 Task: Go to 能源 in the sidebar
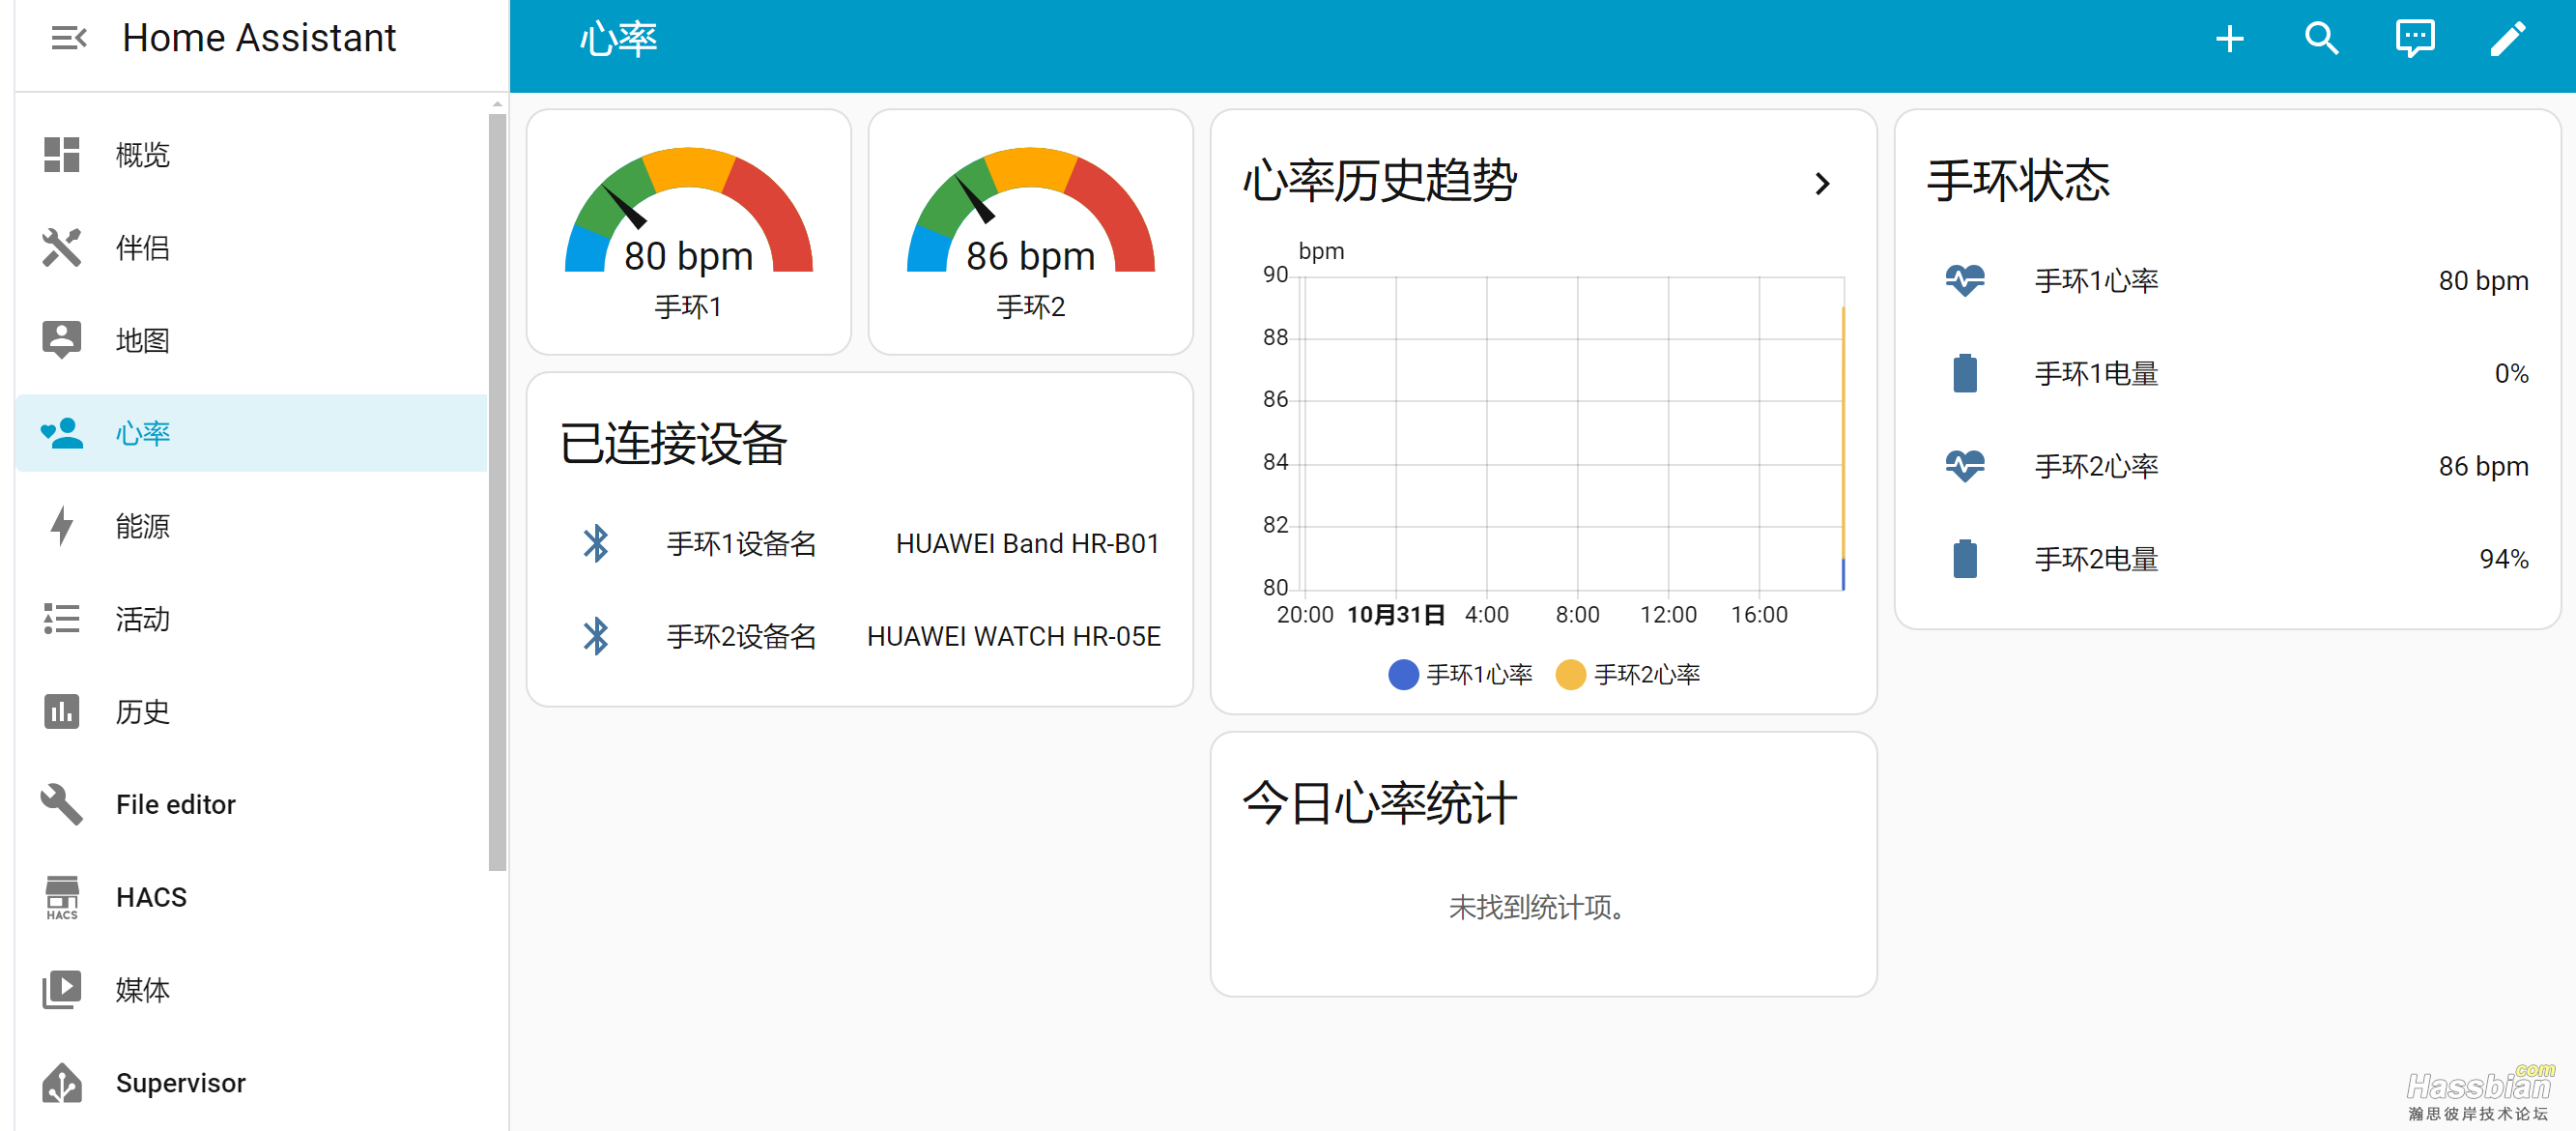tap(142, 526)
